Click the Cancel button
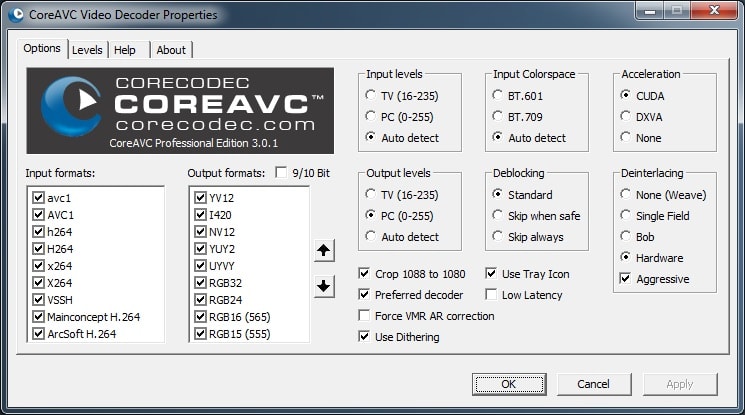This screenshot has width=745, height=415. pyautogui.click(x=594, y=384)
